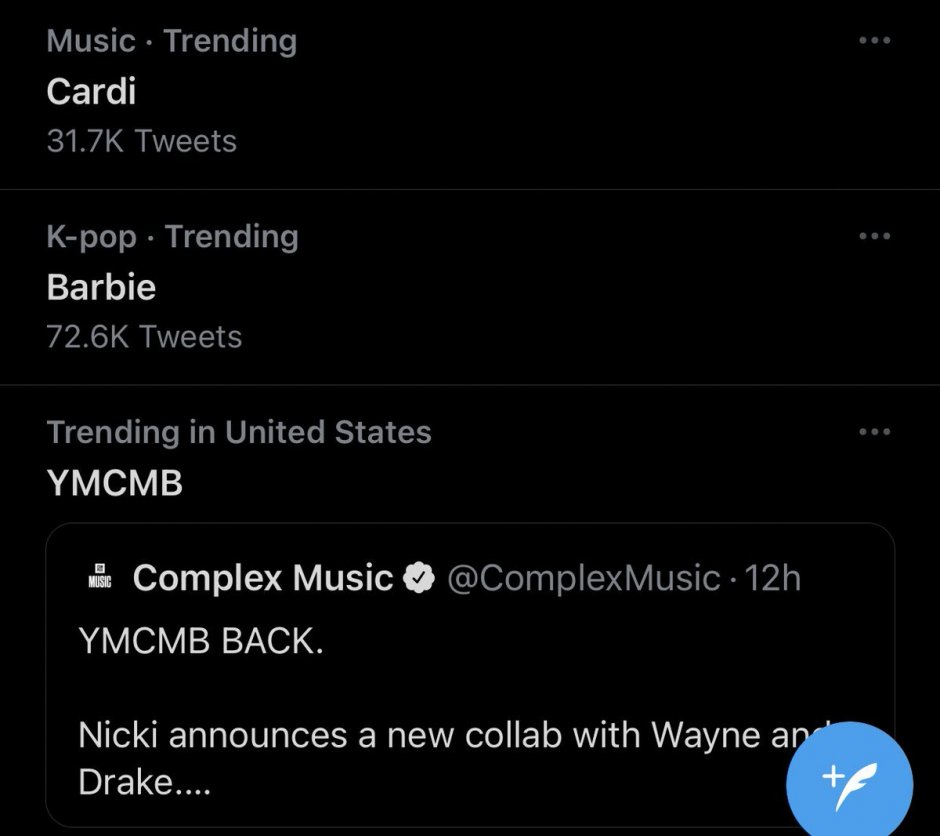This screenshot has height=836, width=940.
Task: Open the Cardi trending topic
Action: tap(91, 91)
